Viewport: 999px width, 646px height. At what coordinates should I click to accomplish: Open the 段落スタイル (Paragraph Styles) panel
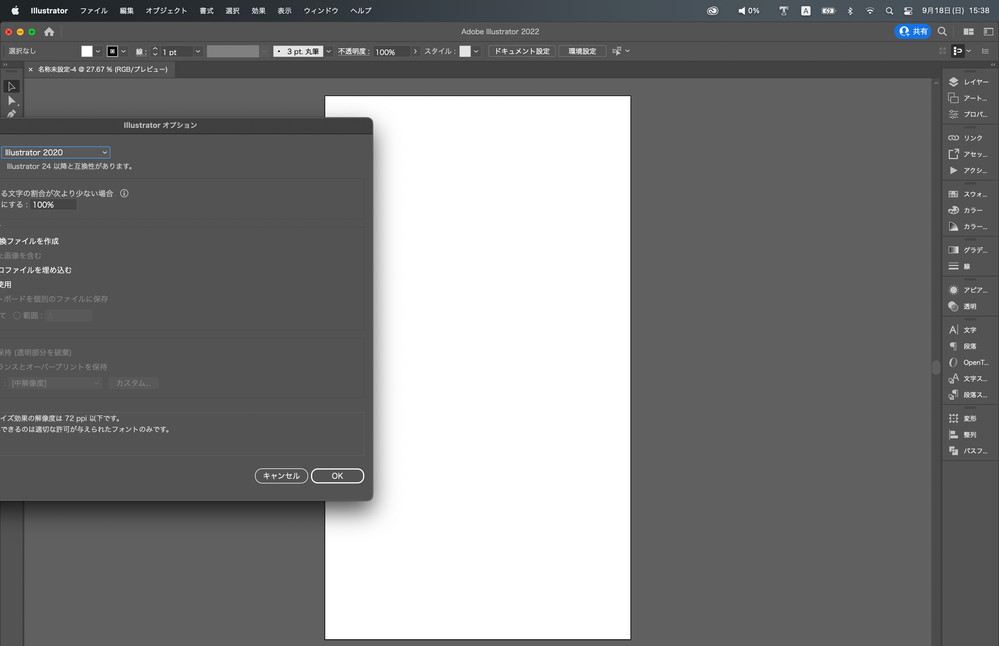tap(968, 395)
